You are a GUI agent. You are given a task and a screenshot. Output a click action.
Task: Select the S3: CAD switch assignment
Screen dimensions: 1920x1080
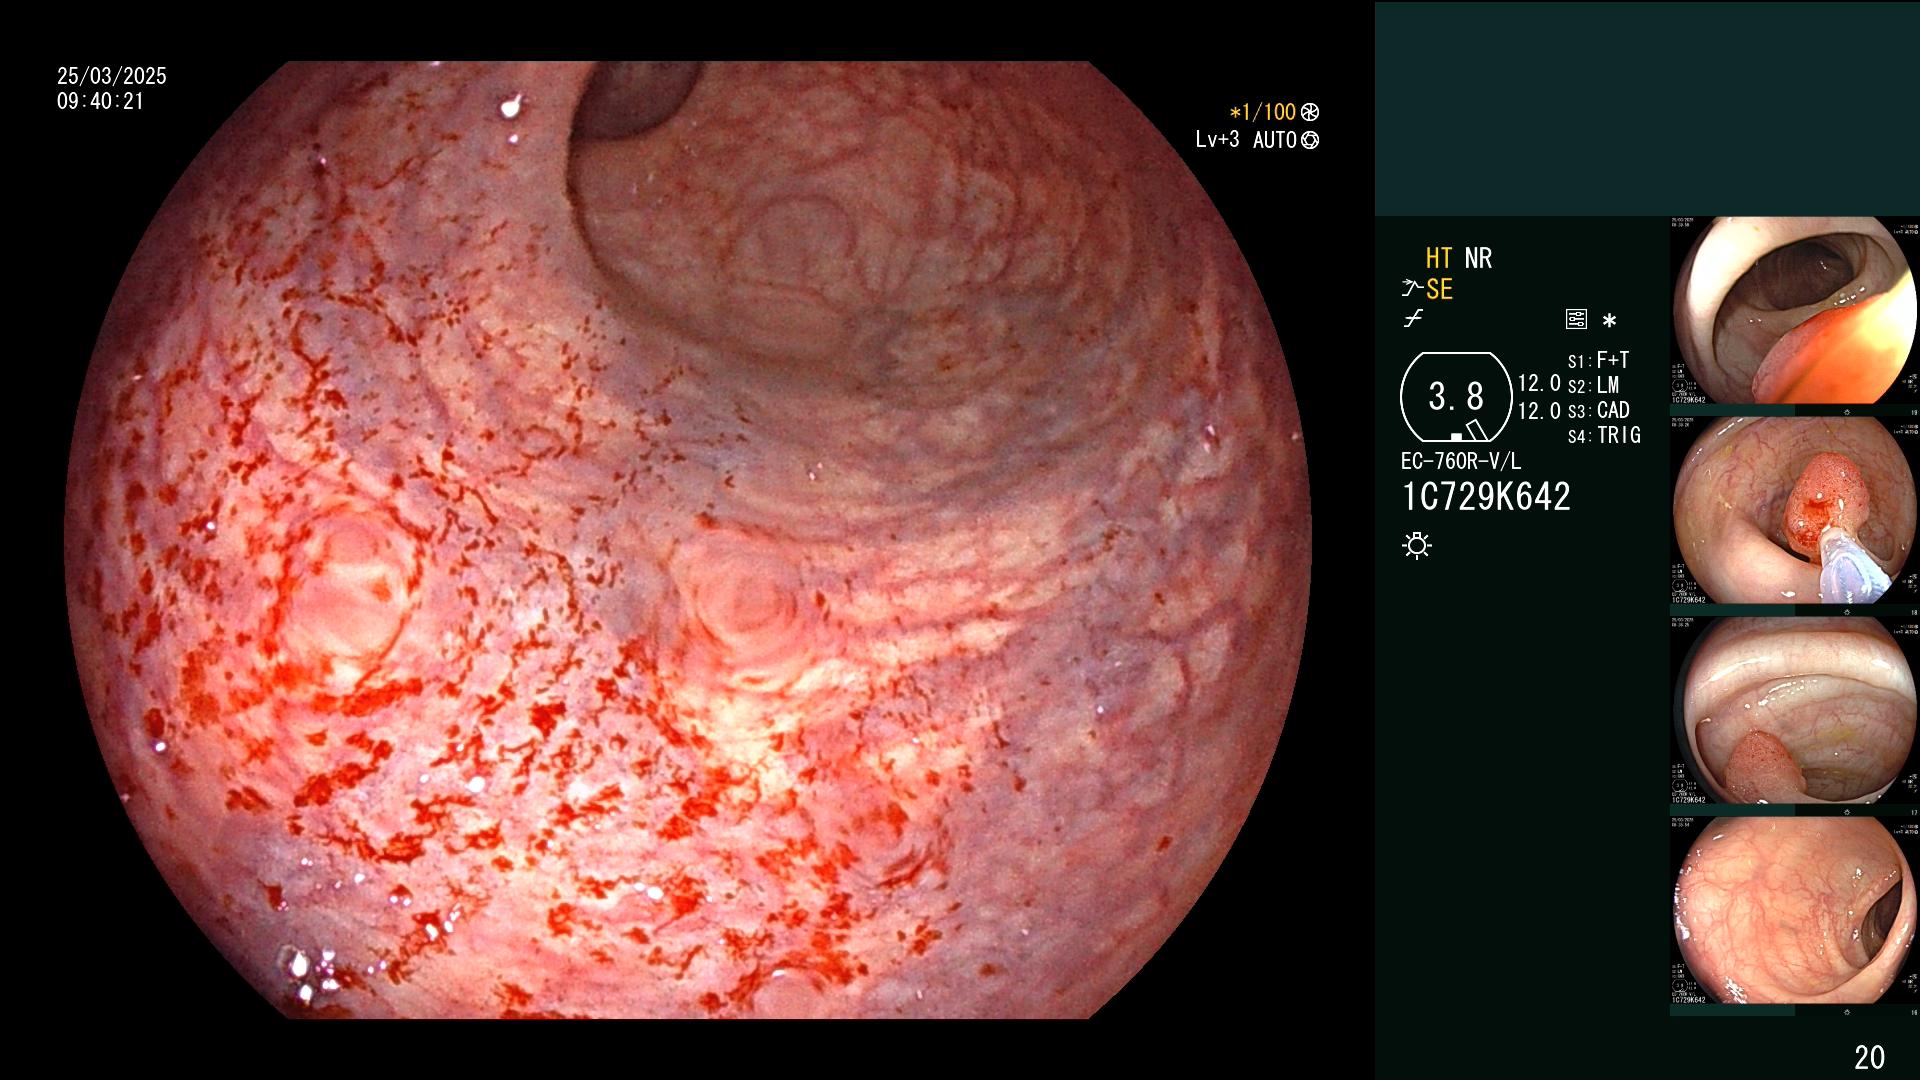click(1598, 410)
